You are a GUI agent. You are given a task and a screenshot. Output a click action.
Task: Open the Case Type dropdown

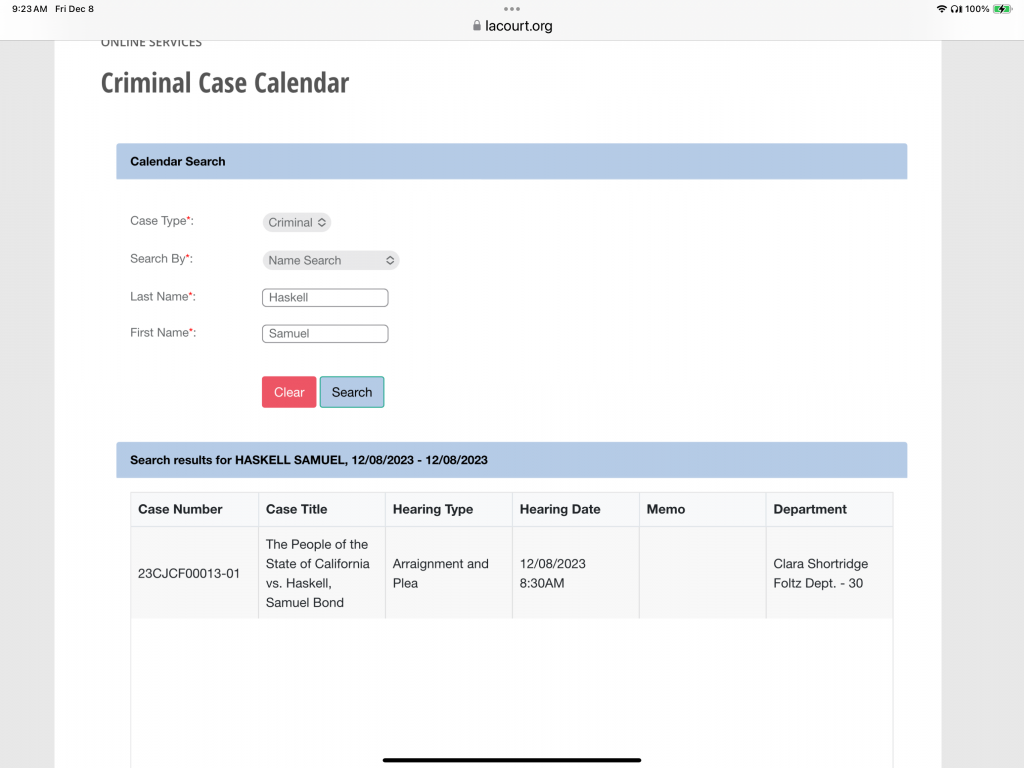(x=298, y=222)
